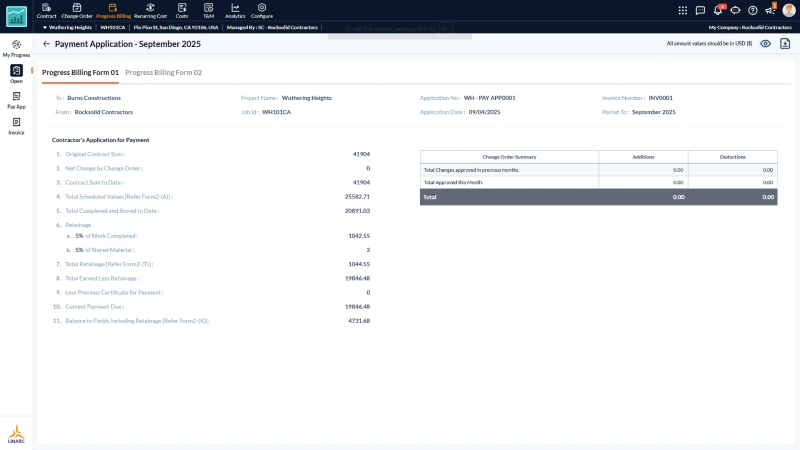Switch to Progress Billing Form 02 tab
The height and width of the screenshot is (450, 800).
tap(163, 72)
